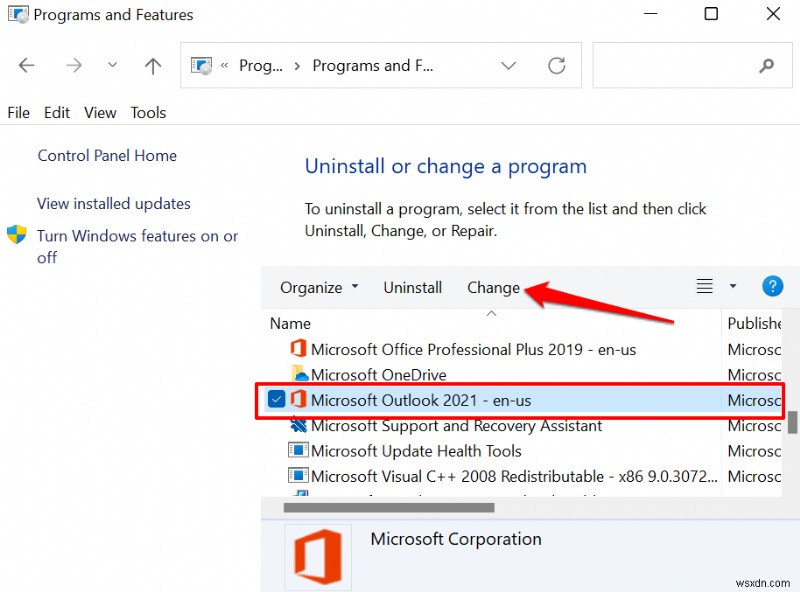This screenshot has height=592, width=800.
Task: Open the View menu
Action: tap(99, 112)
